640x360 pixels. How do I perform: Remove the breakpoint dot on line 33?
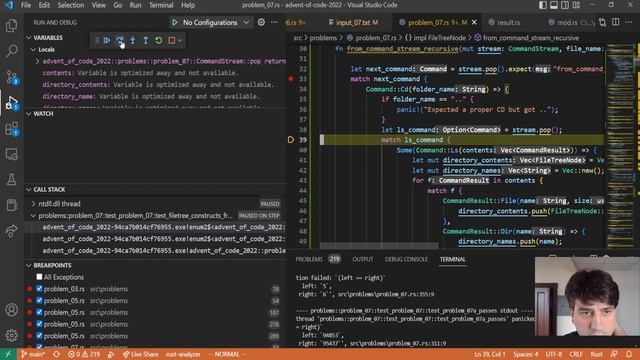291,79
